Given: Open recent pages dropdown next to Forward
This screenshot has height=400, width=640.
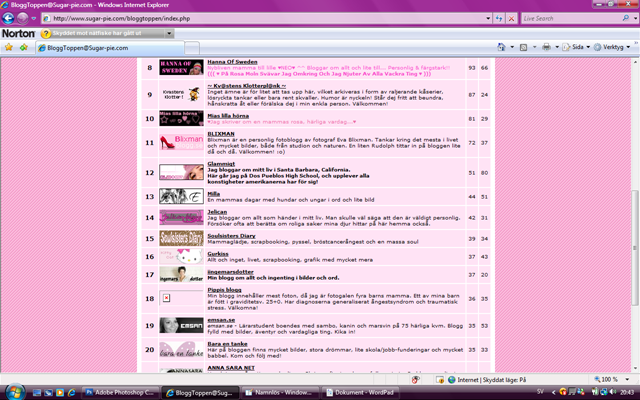Looking at the screenshot, I should (34, 18).
